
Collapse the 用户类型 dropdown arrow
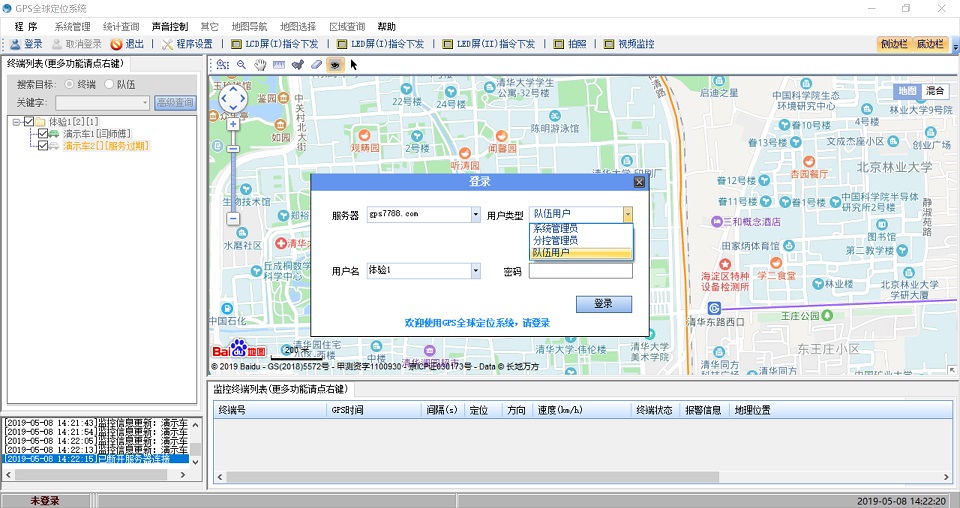click(x=628, y=214)
